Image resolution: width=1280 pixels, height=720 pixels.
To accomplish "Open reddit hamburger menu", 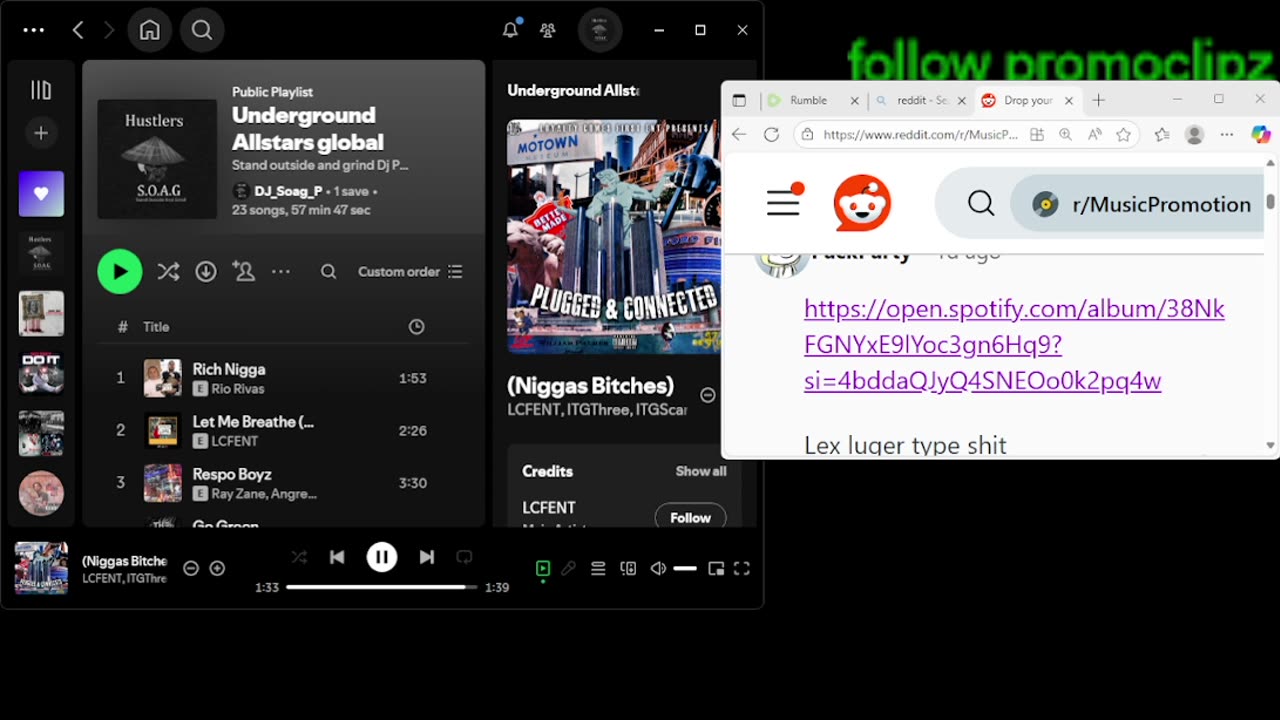I will click(x=784, y=203).
